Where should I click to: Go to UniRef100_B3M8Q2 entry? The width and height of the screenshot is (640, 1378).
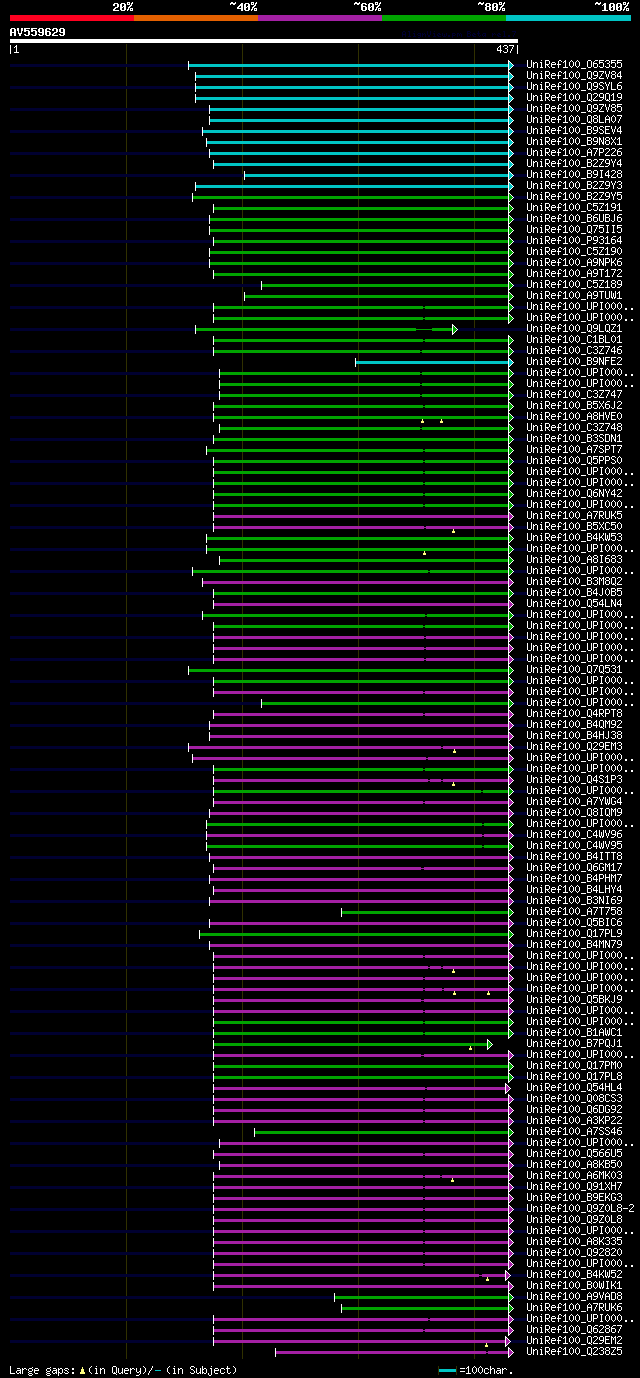(x=574, y=582)
